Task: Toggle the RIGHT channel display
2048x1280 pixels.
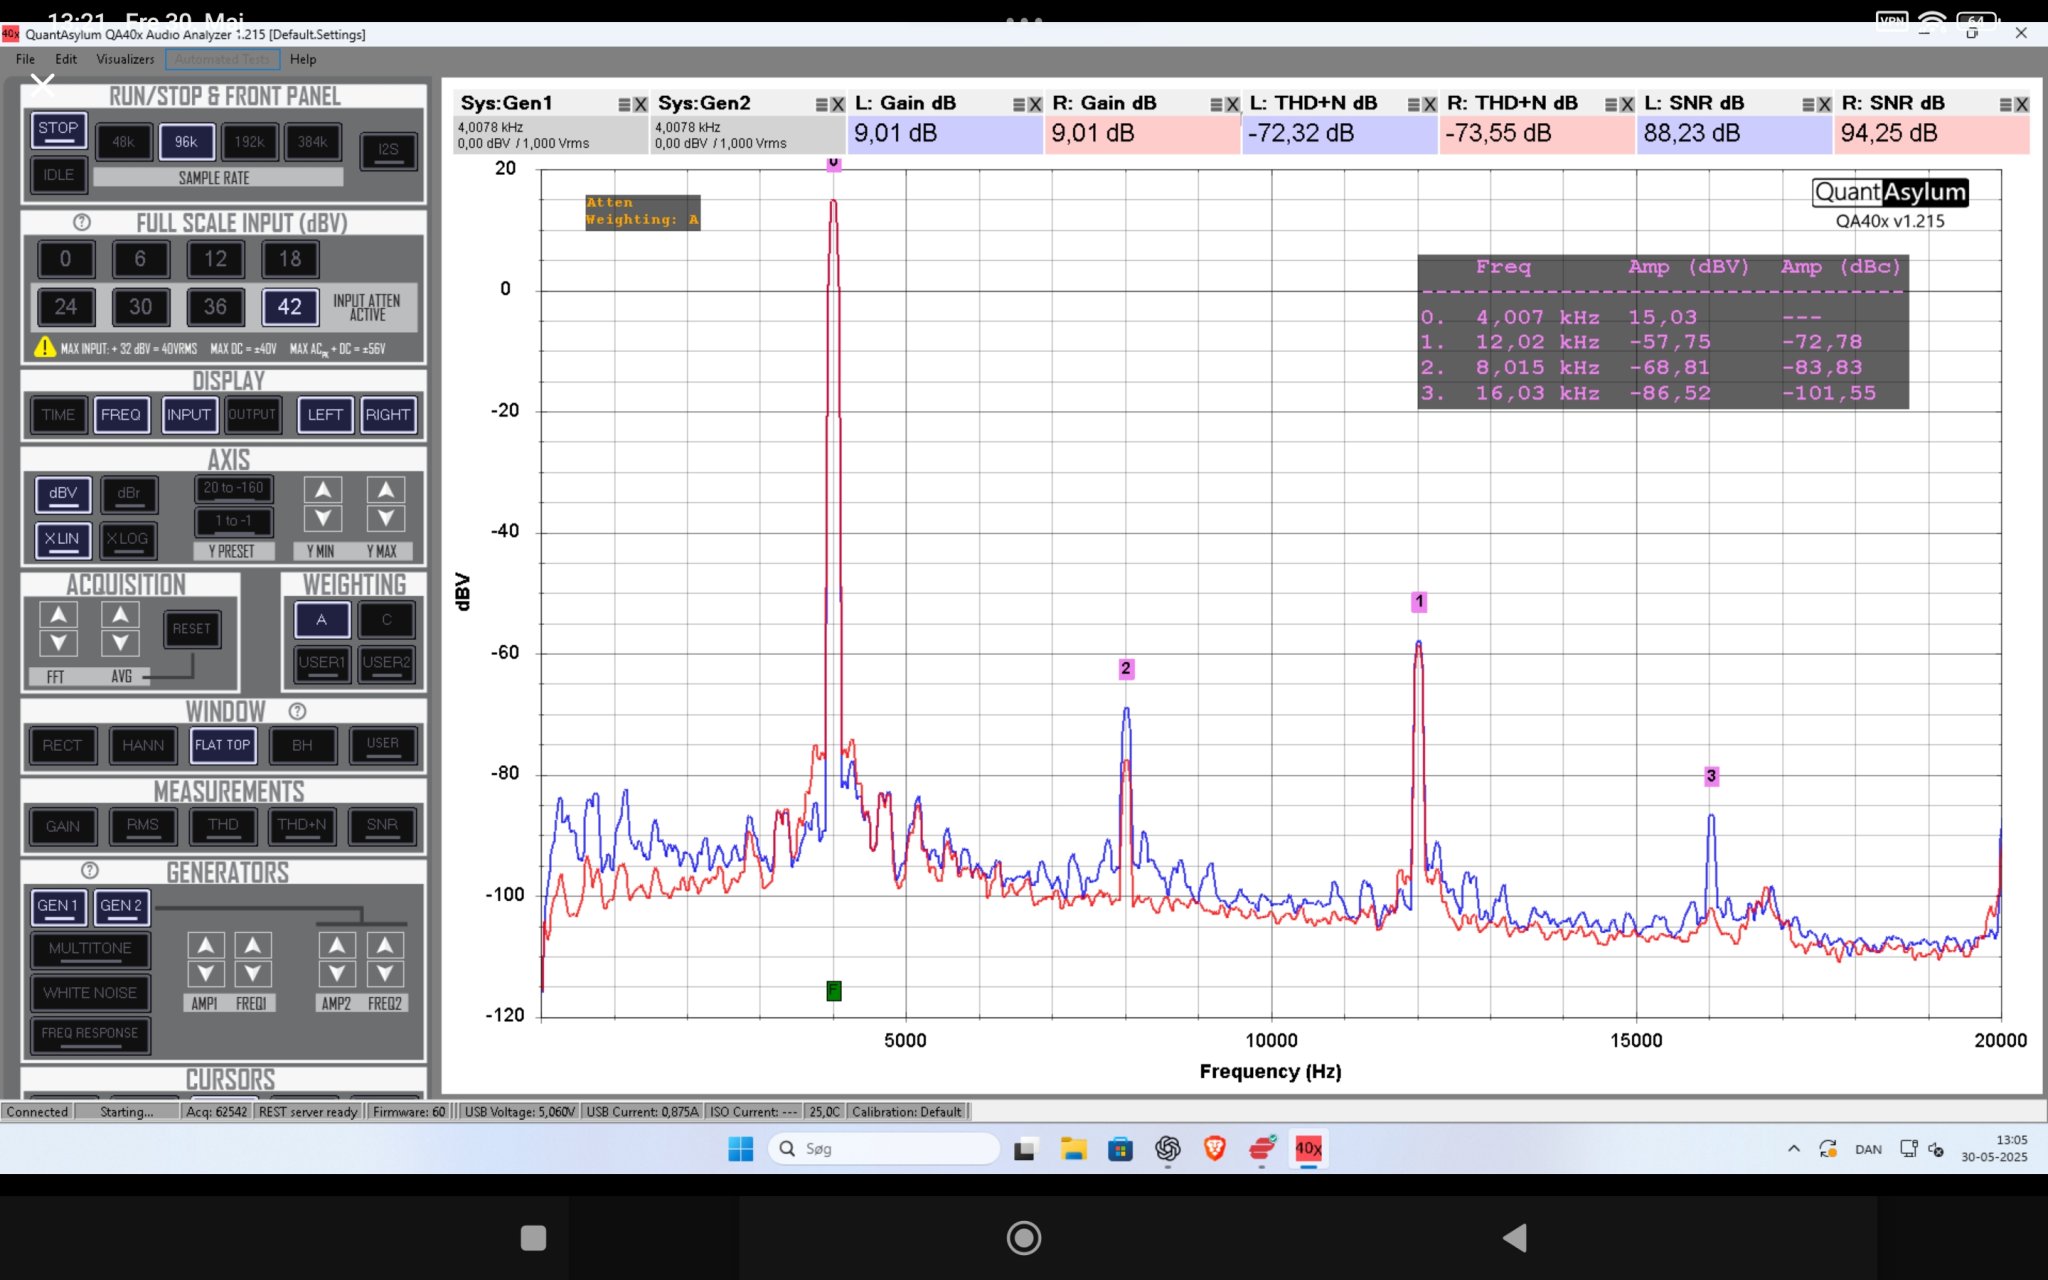Action: tap(388, 415)
